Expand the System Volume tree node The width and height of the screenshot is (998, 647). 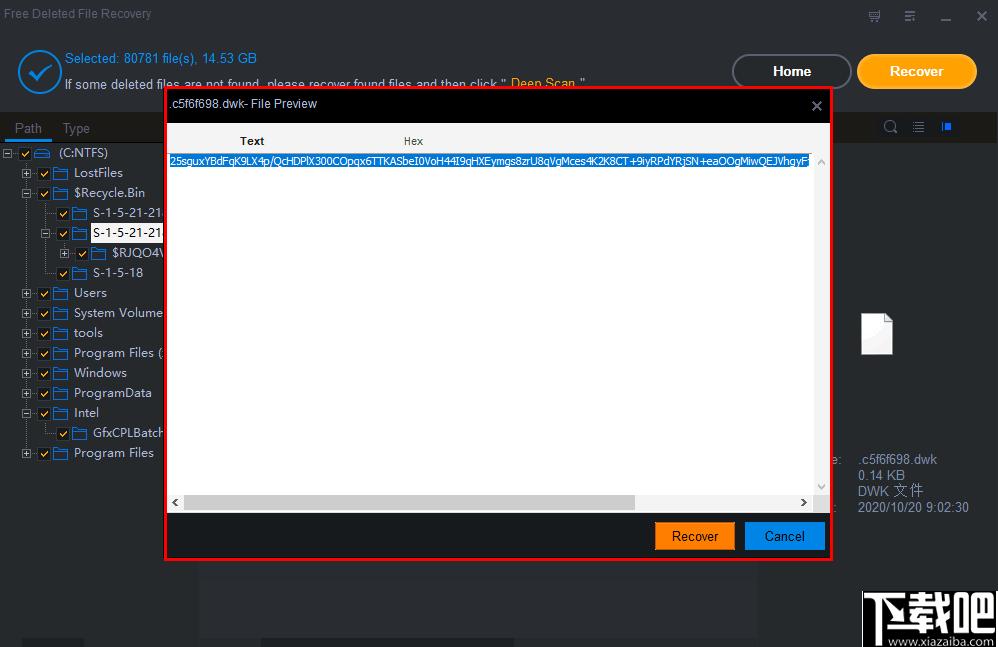(x=26, y=314)
